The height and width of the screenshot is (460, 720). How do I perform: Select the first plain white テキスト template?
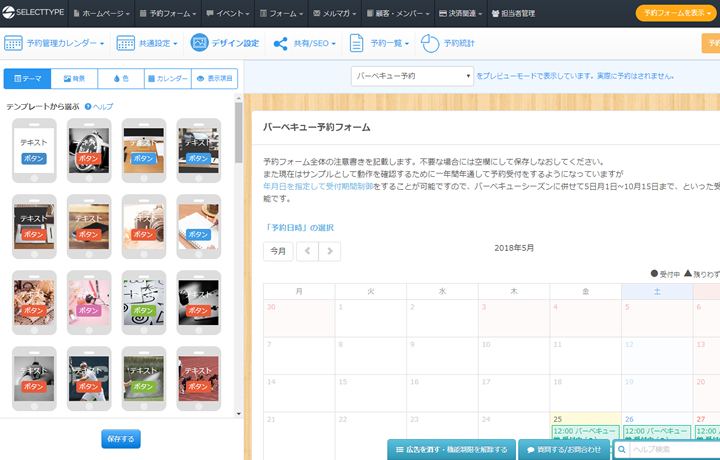tap(34, 150)
